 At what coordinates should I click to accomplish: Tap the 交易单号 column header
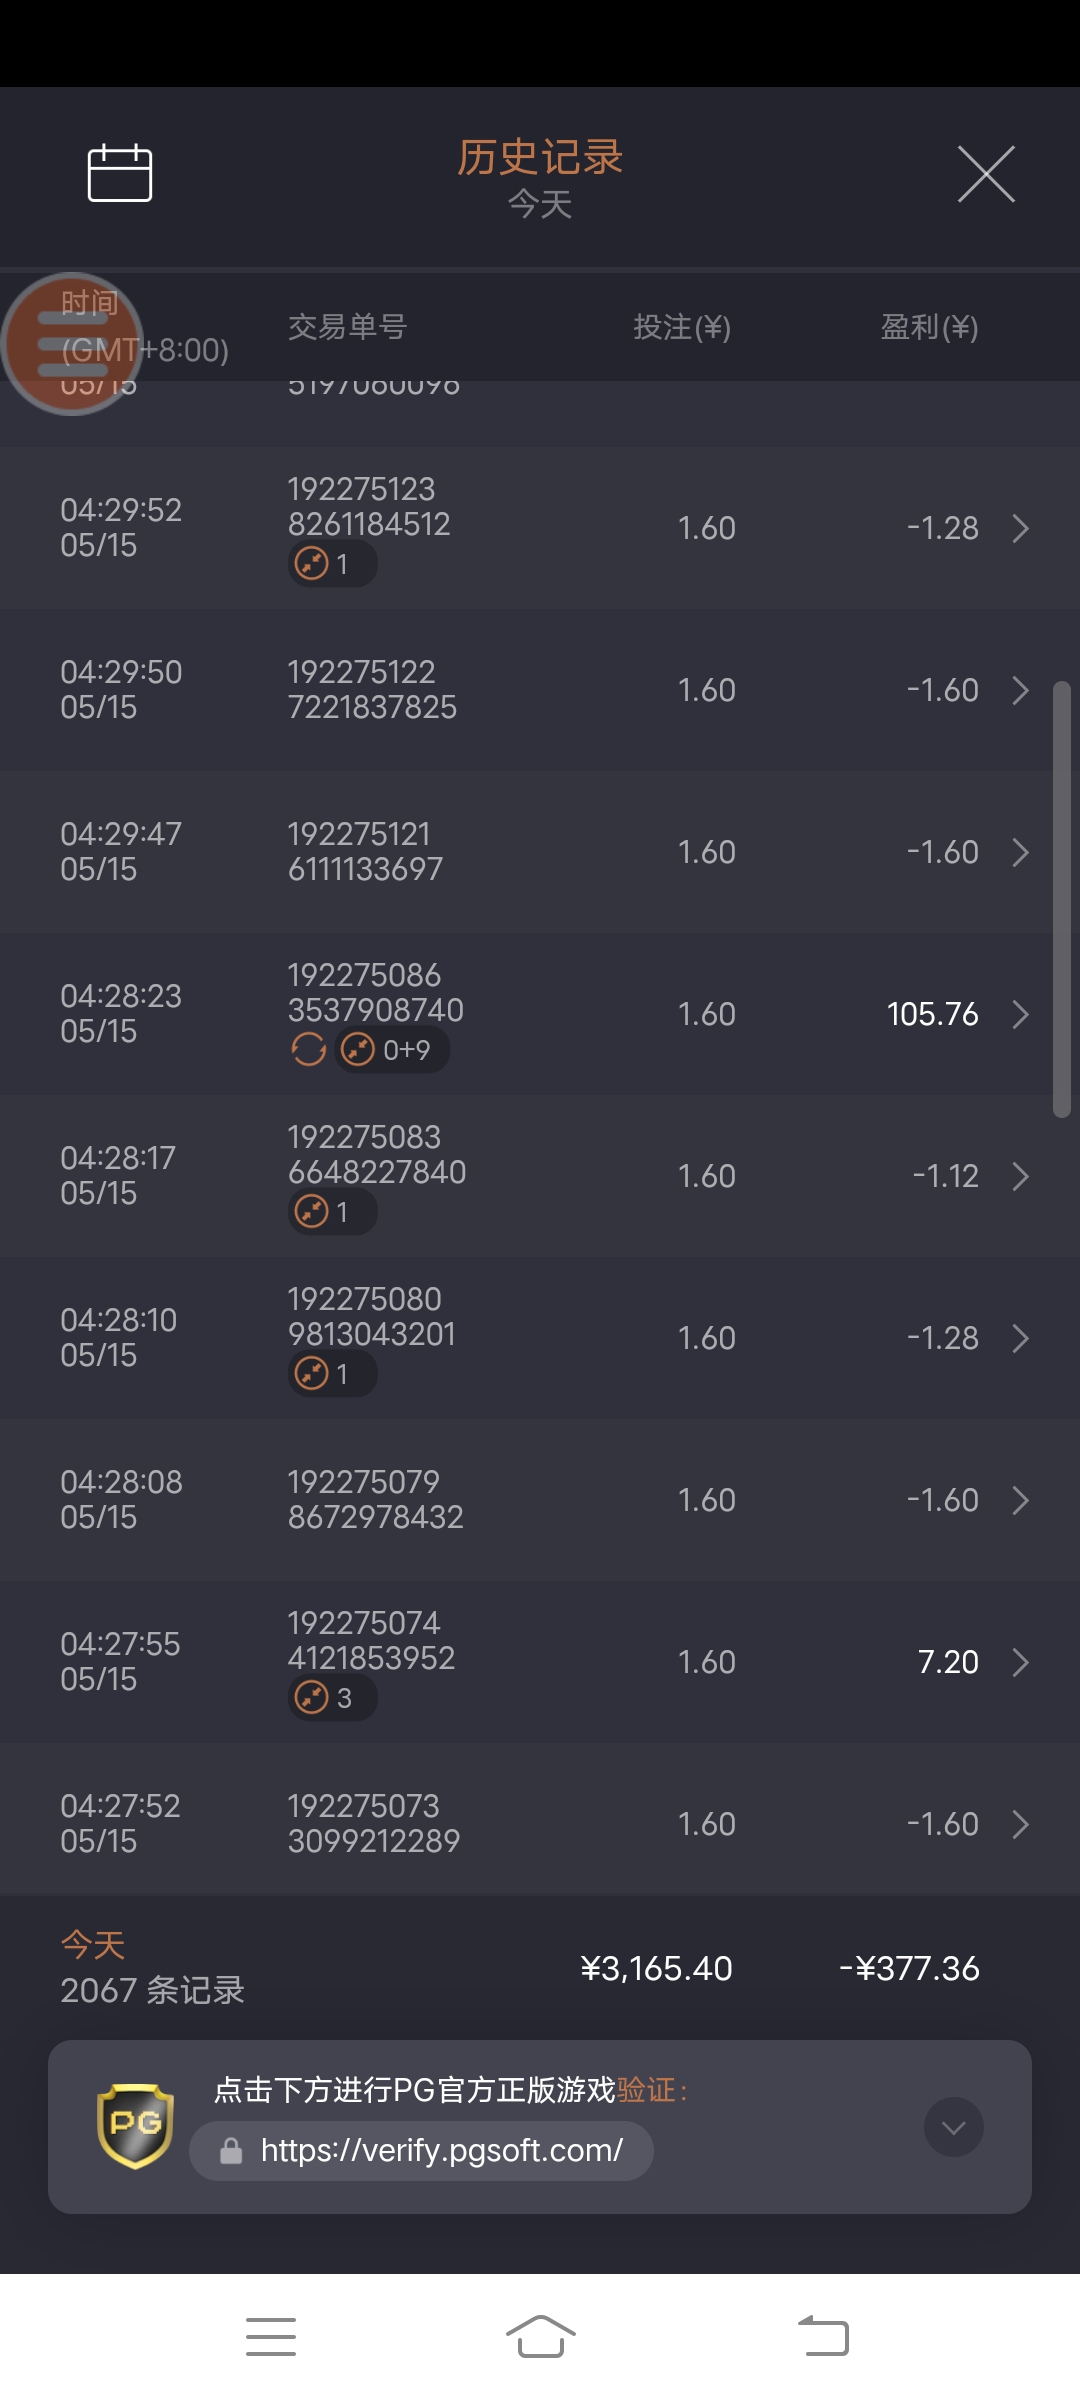[347, 327]
